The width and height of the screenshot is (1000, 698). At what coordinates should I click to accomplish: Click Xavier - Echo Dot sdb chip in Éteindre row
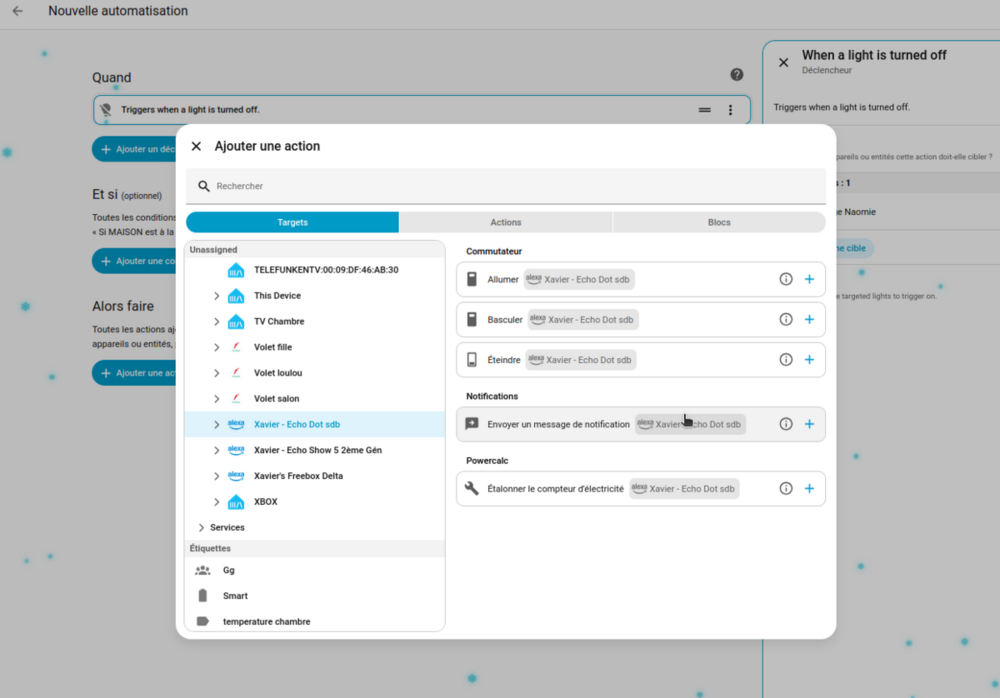pyautogui.click(x=581, y=360)
